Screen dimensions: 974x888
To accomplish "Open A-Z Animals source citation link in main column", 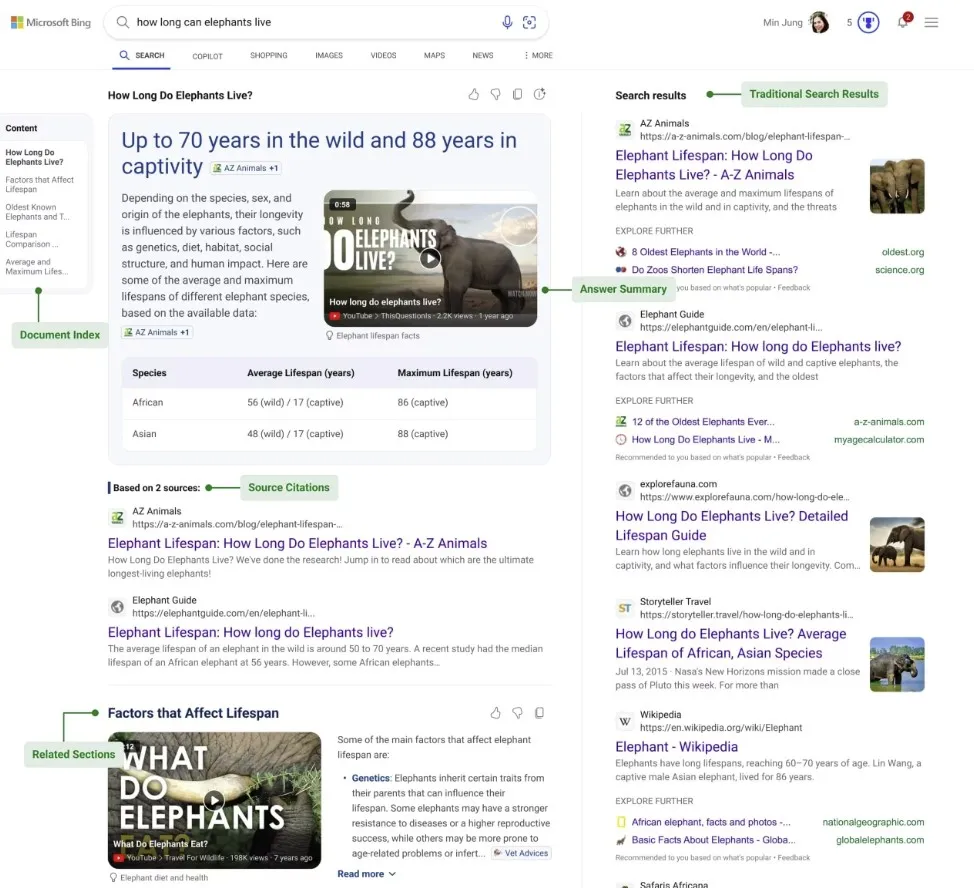I will pyautogui.click(x=297, y=543).
